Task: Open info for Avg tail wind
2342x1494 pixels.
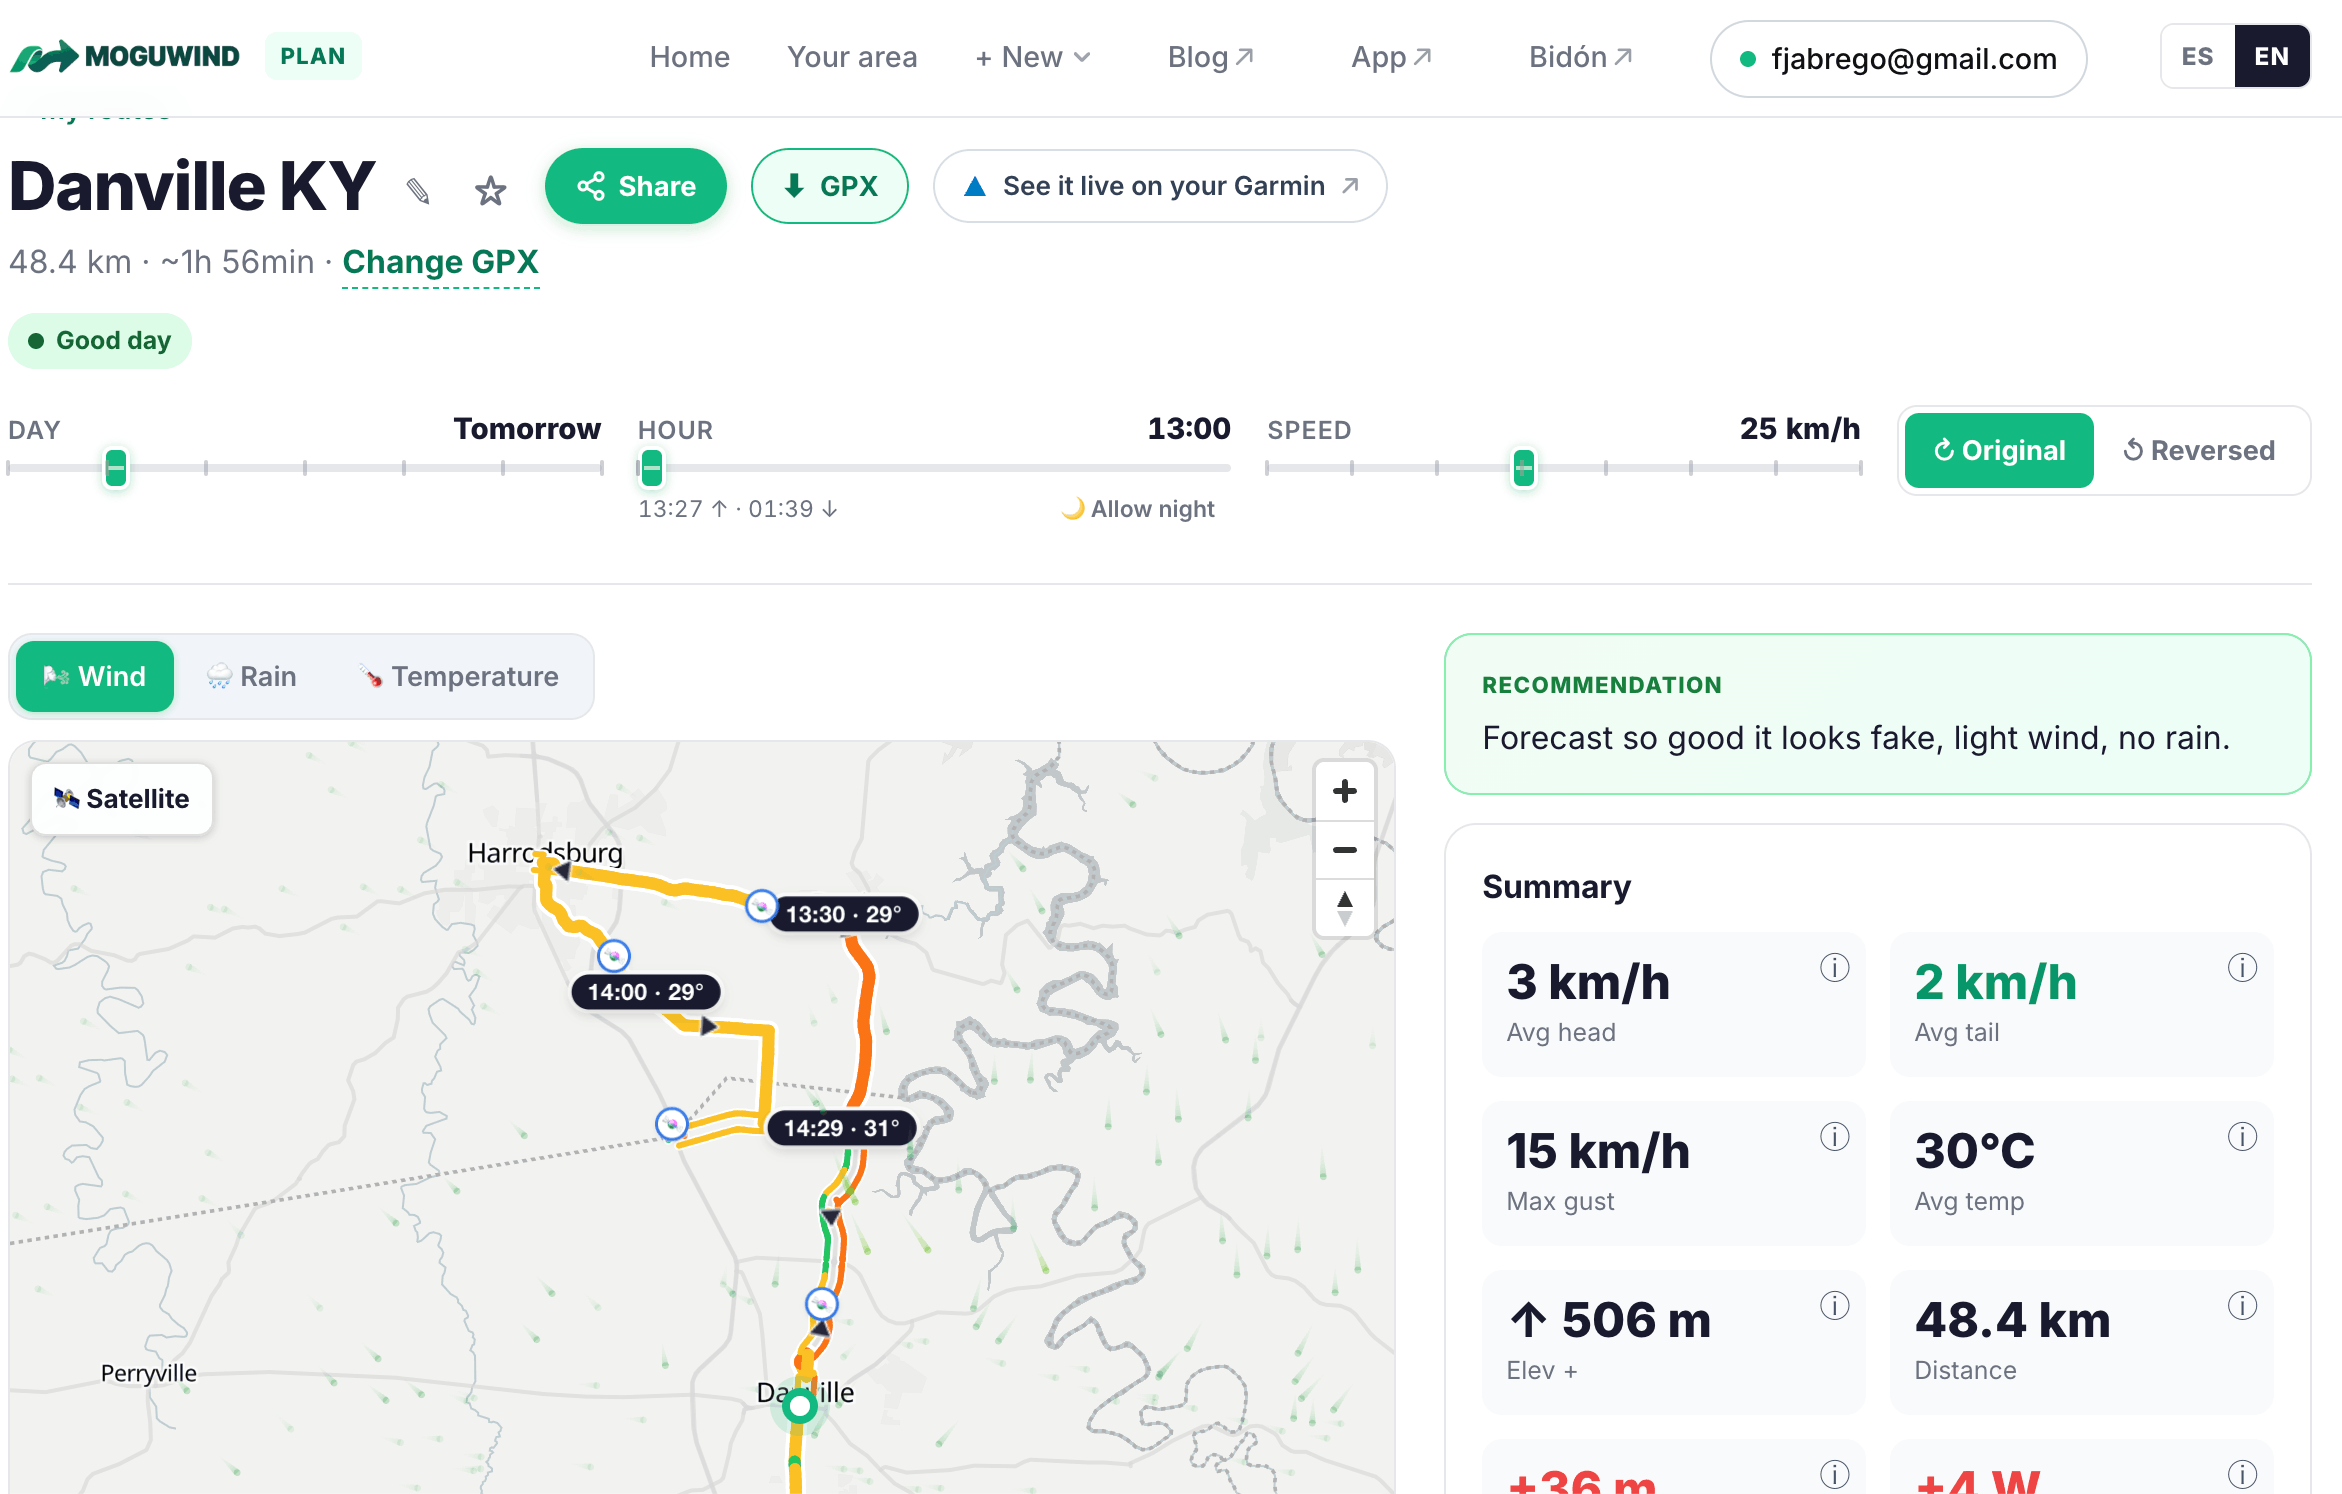Action: pyautogui.click(x=2242, y=967)
